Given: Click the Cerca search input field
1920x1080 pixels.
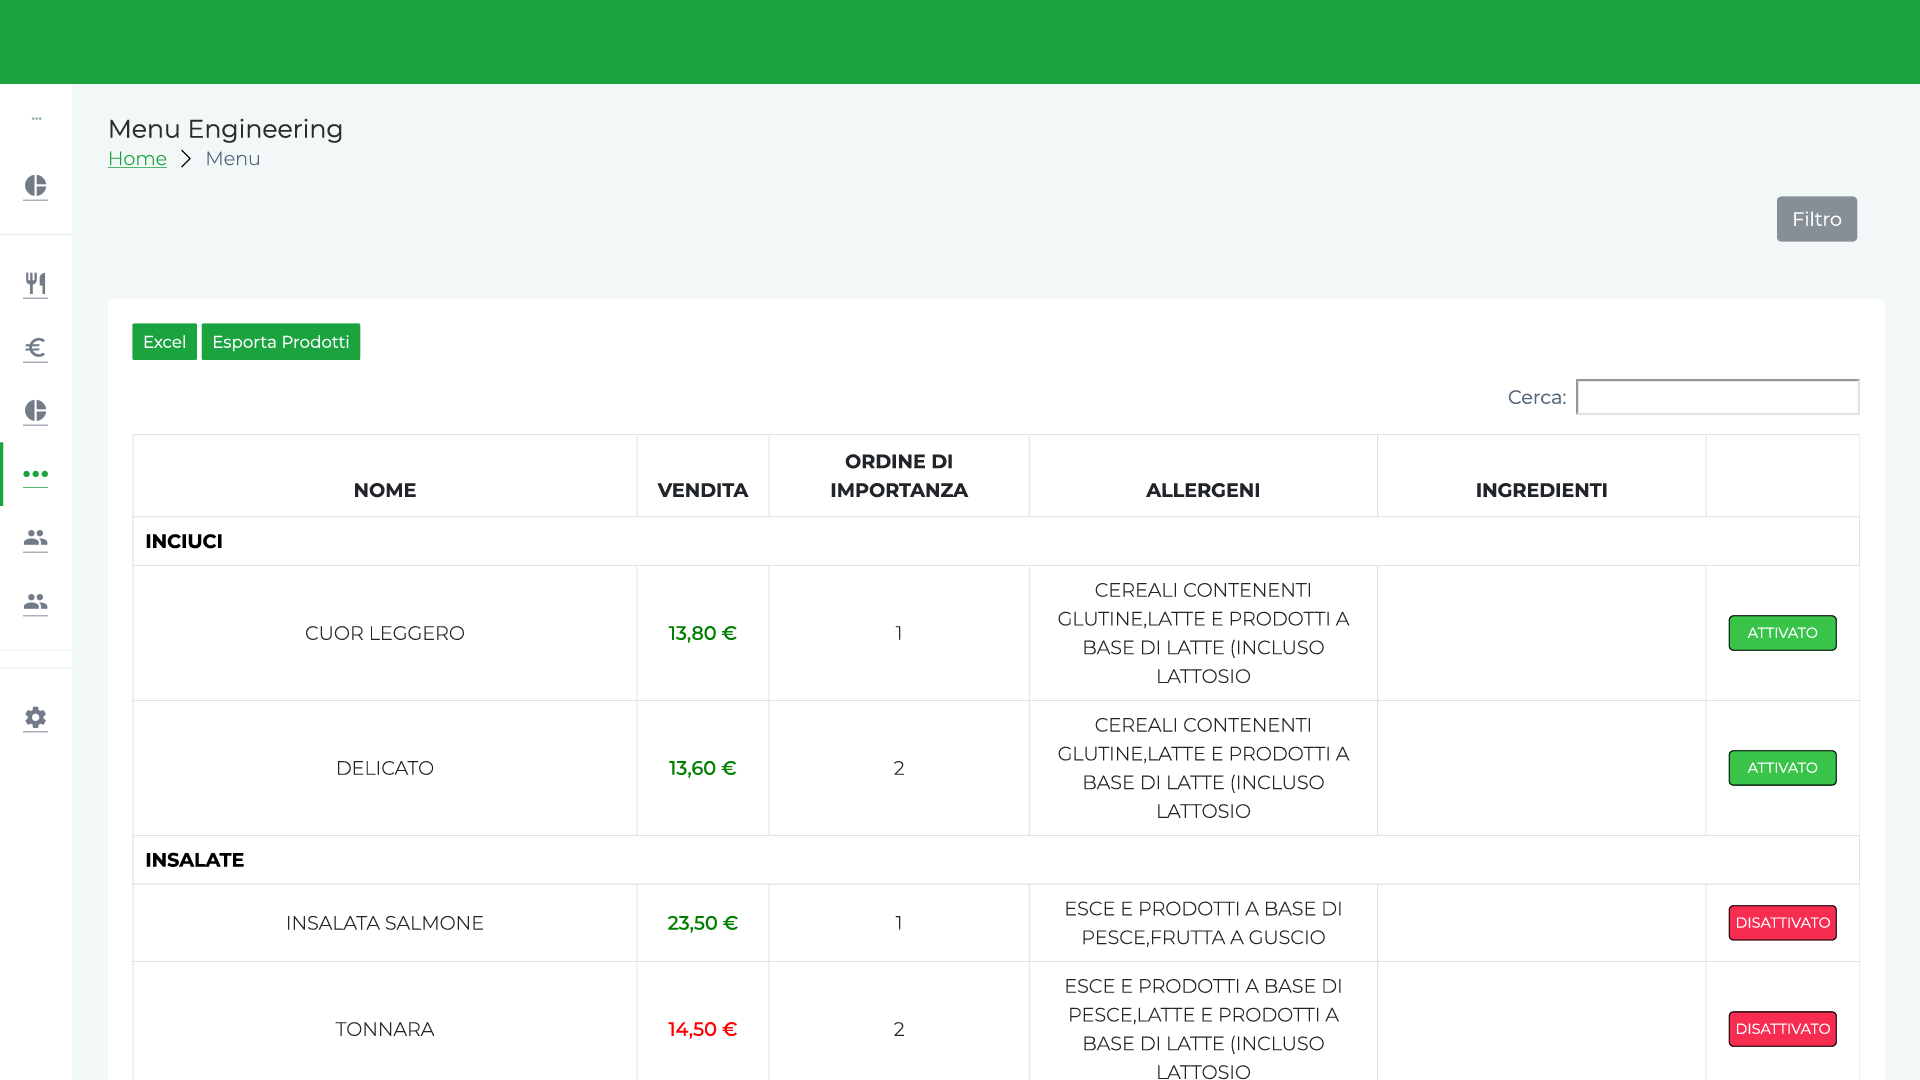Looking at the screenshot, I should (x=1717, y=397).
